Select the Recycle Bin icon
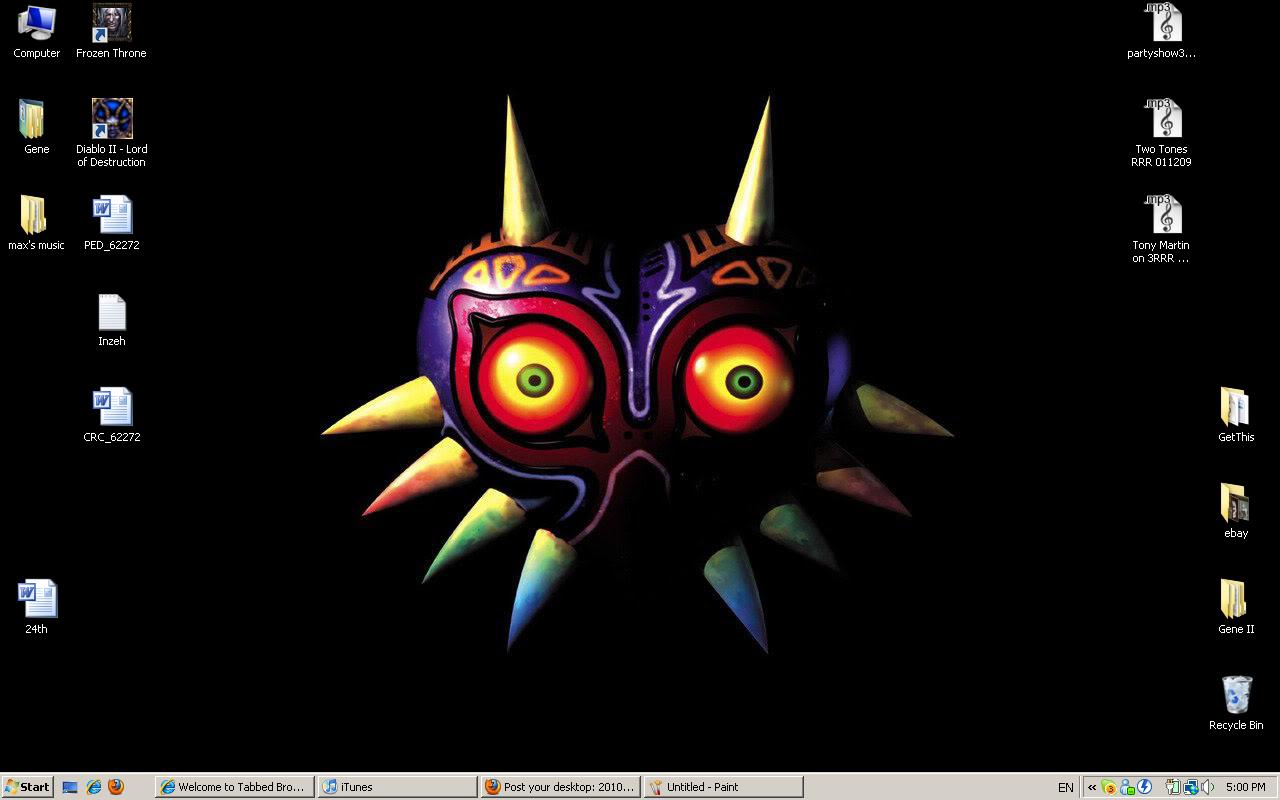 pos(1236,696)
